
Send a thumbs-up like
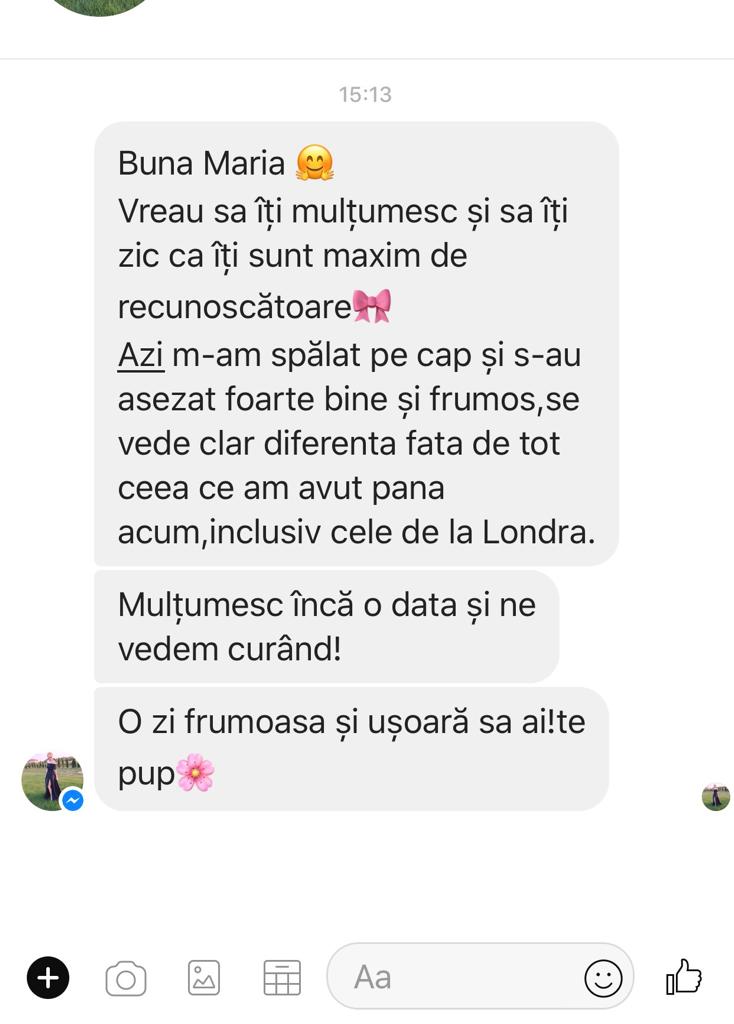[684, 977]
